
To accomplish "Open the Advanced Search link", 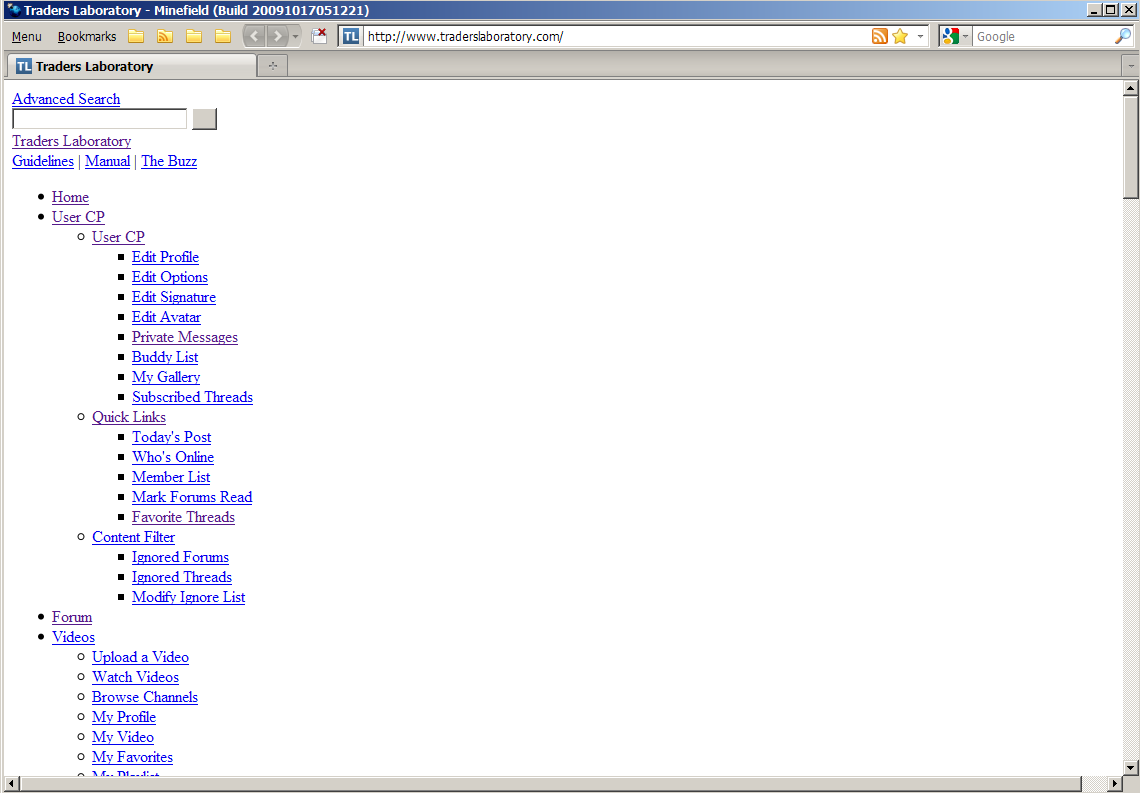I will (x=66, y=99).
